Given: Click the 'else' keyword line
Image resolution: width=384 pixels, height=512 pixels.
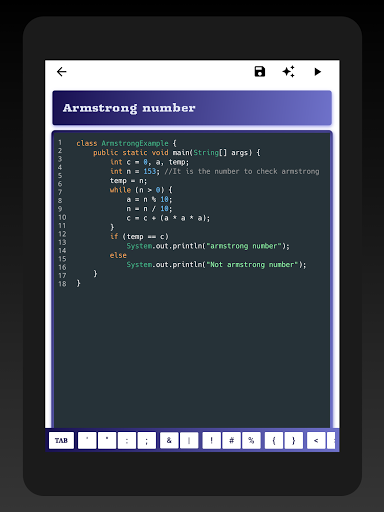Looking at the screenshot, I should coord(118,255).
